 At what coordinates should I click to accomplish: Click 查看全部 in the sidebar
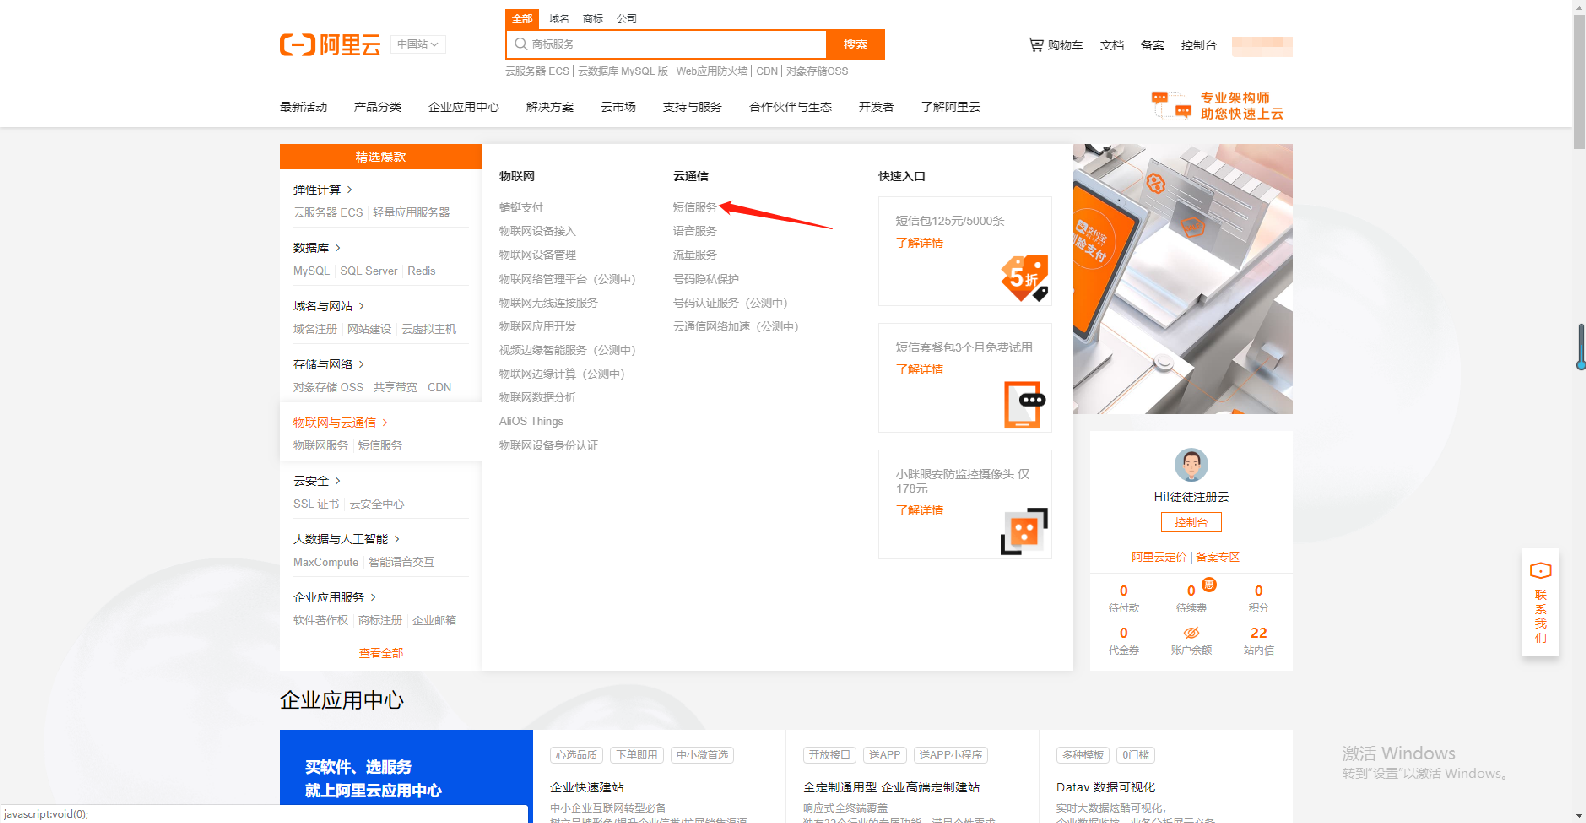(x=381, y=653)
